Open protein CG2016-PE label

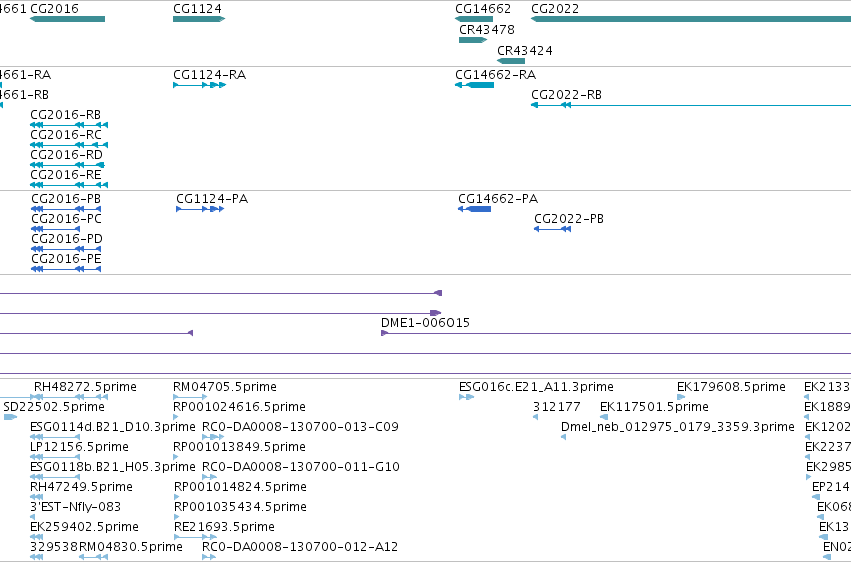(66, 259)
